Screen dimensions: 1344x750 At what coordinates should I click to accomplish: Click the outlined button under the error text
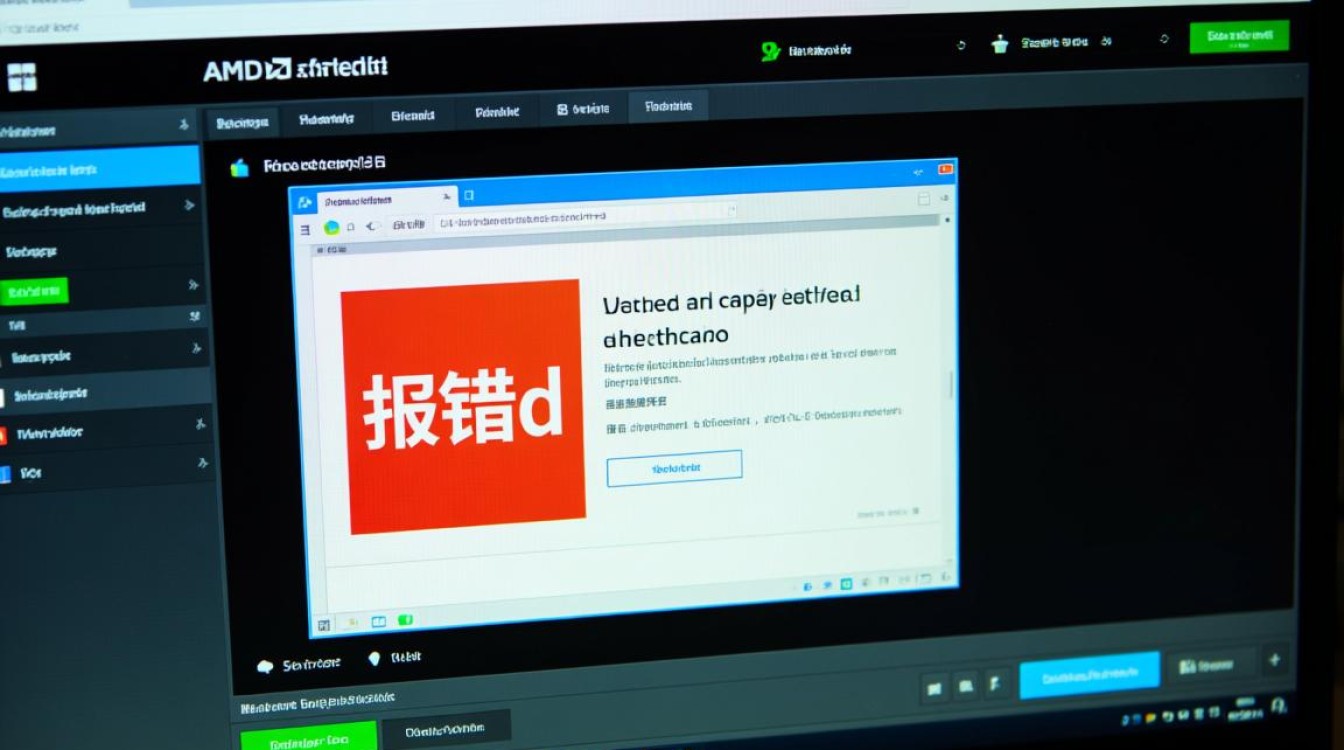(674, 468)
